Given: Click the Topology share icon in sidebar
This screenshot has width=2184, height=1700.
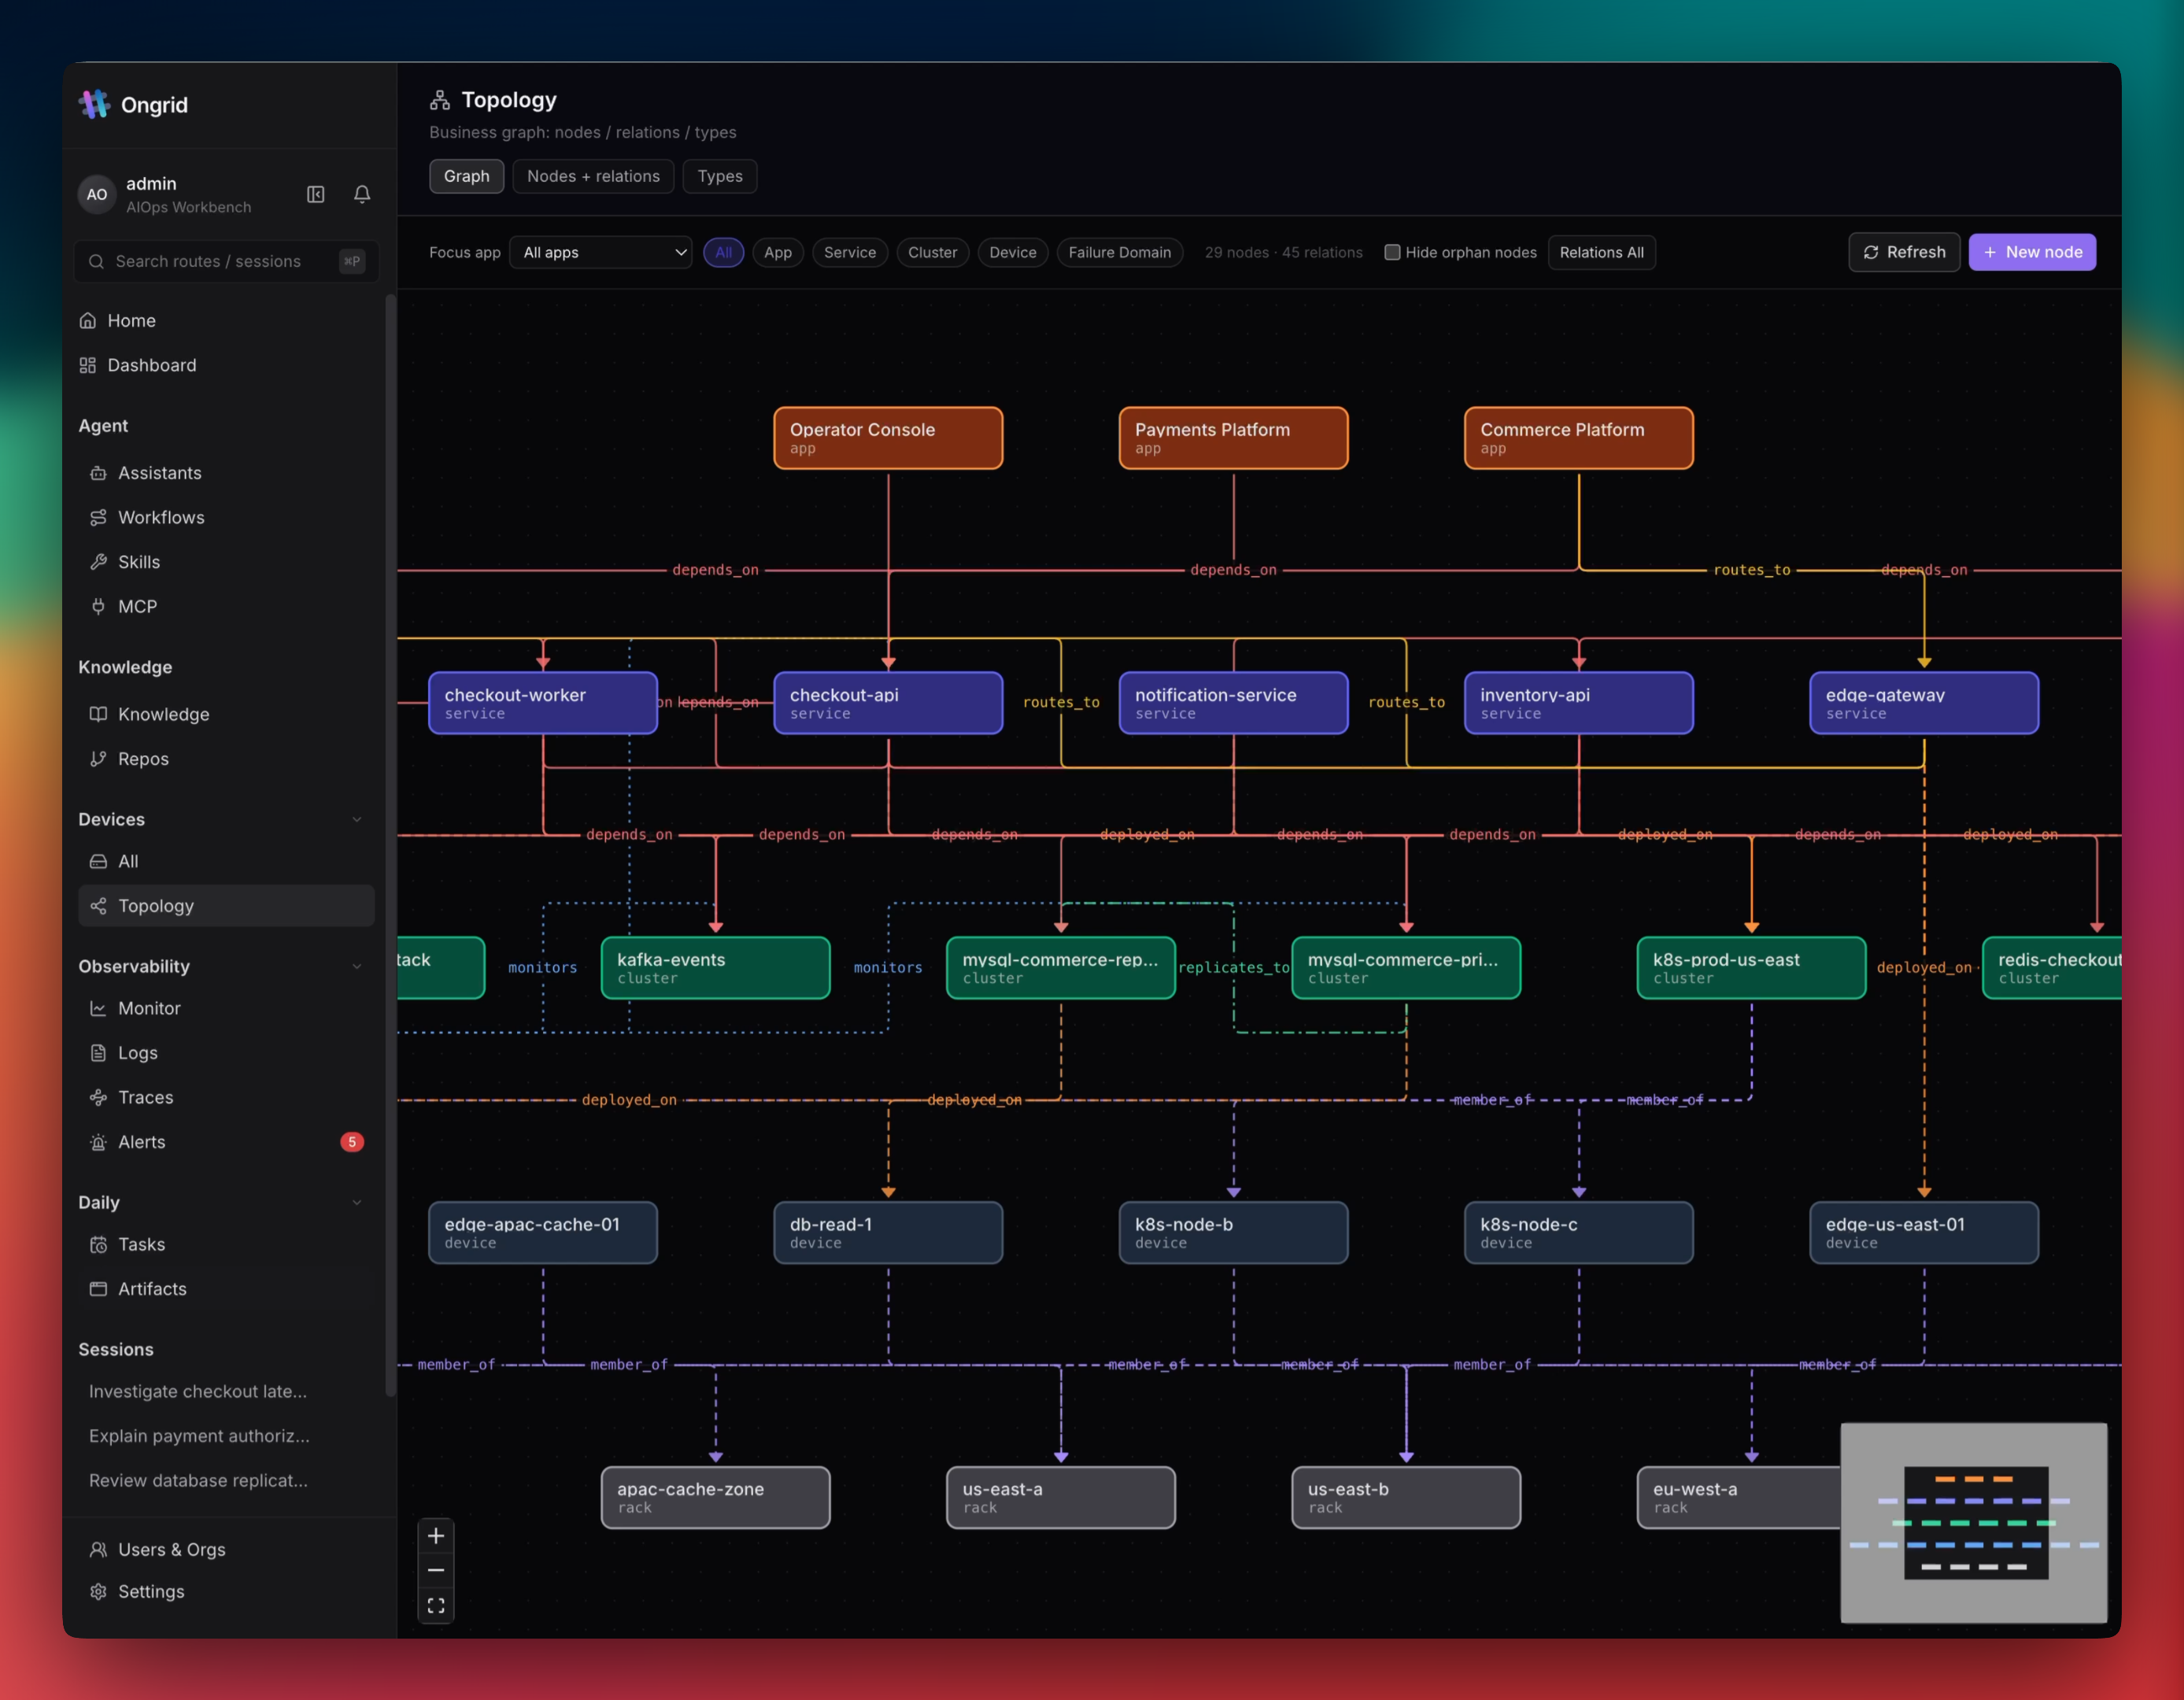Looking at the screenshot, I should click(98, 906).
